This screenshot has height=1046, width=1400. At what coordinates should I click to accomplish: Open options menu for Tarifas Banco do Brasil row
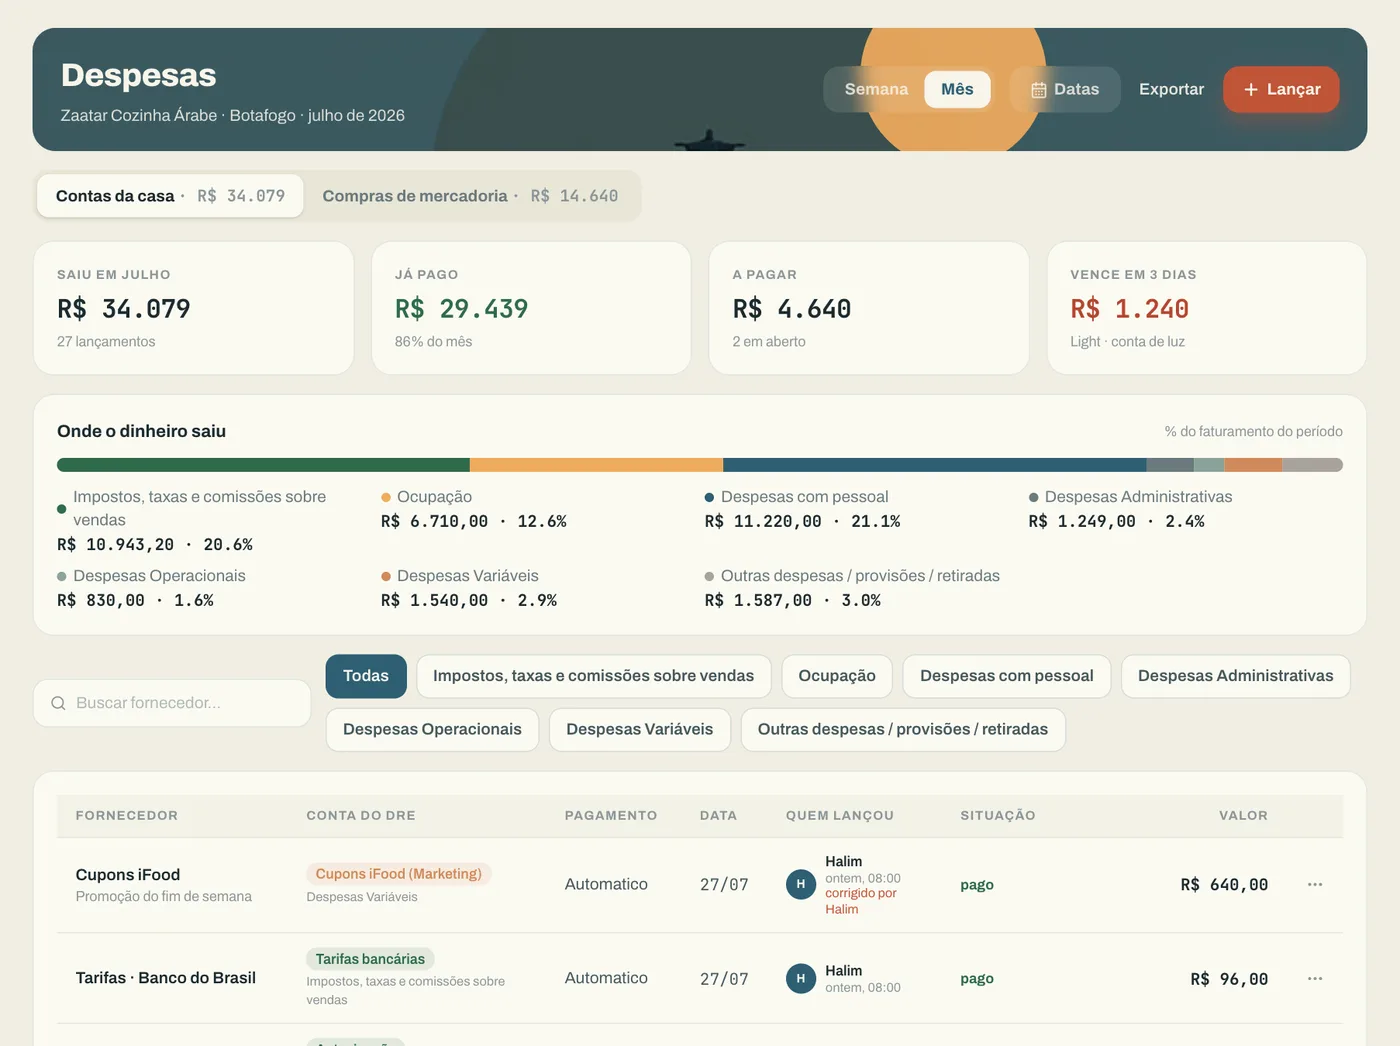1315,978
